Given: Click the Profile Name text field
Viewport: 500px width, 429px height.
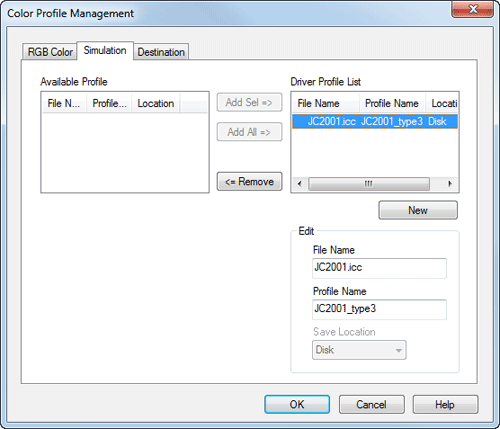Looking at the screenshot, I should [x=379, y=309].
